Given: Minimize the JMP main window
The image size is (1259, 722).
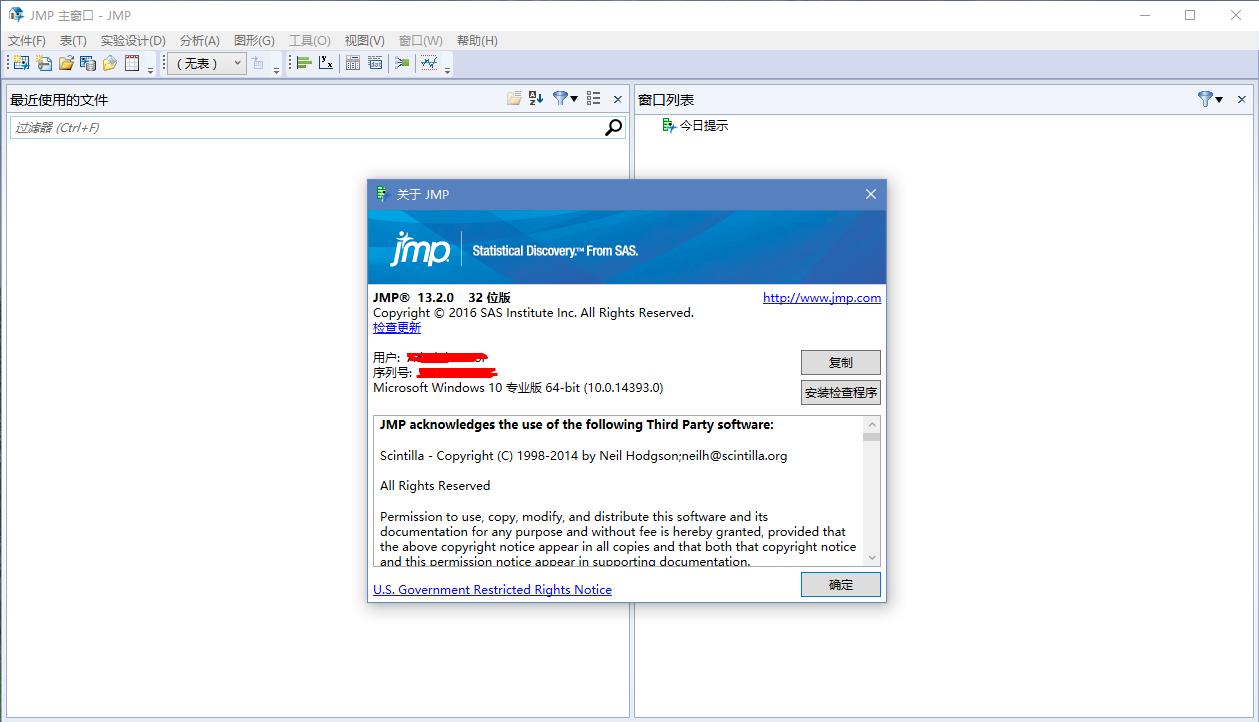Looking at the screenshot, I should click(x=1144, y=15).
